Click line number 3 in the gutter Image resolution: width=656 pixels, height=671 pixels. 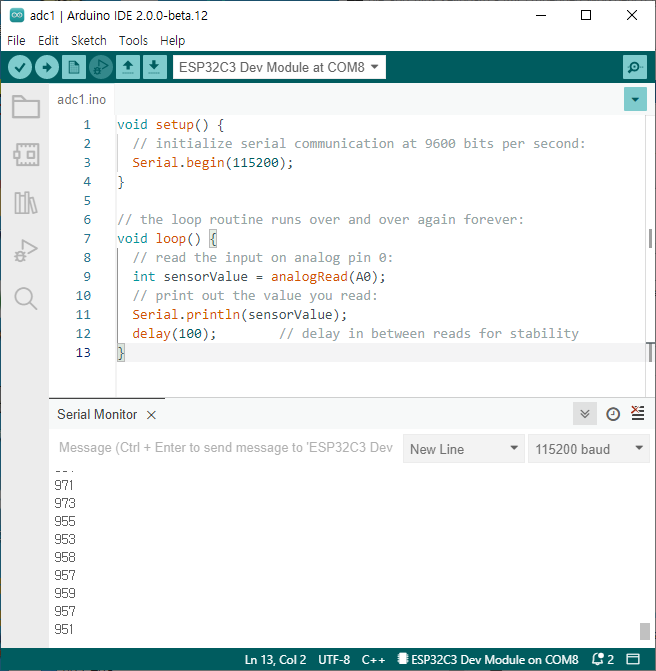(87, 163)
